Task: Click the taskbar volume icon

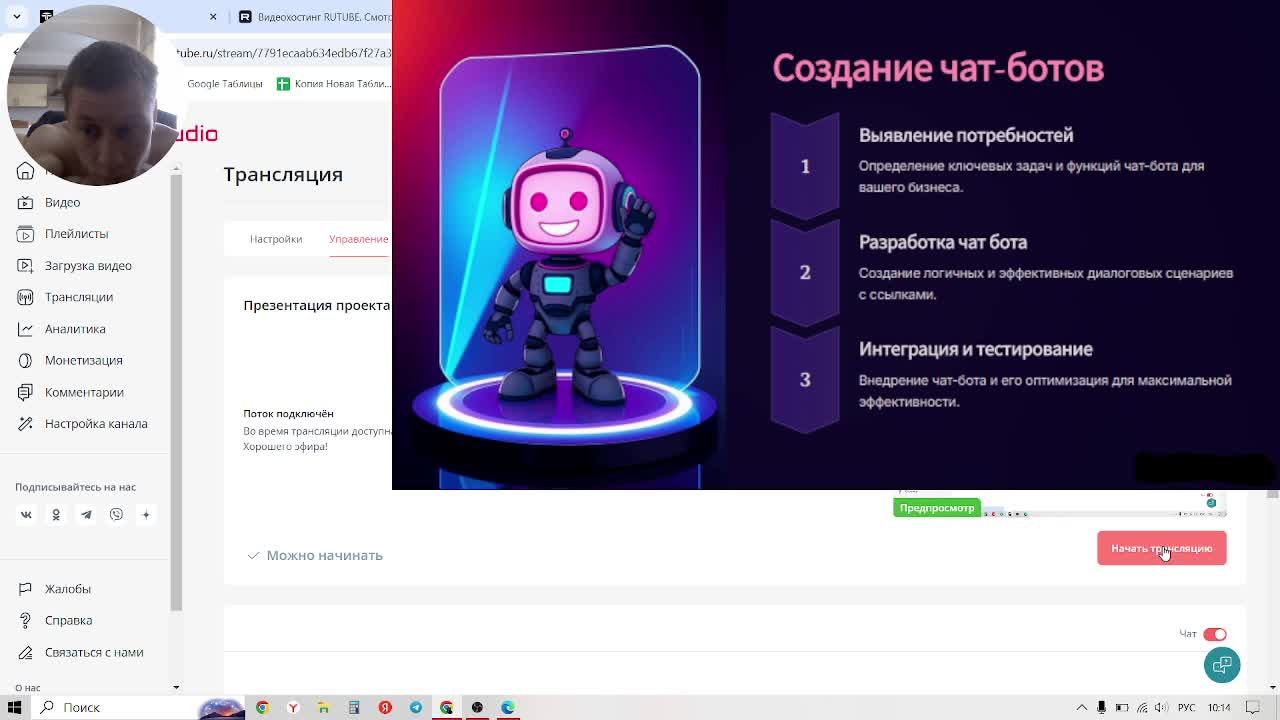Action: [1162, 707]
